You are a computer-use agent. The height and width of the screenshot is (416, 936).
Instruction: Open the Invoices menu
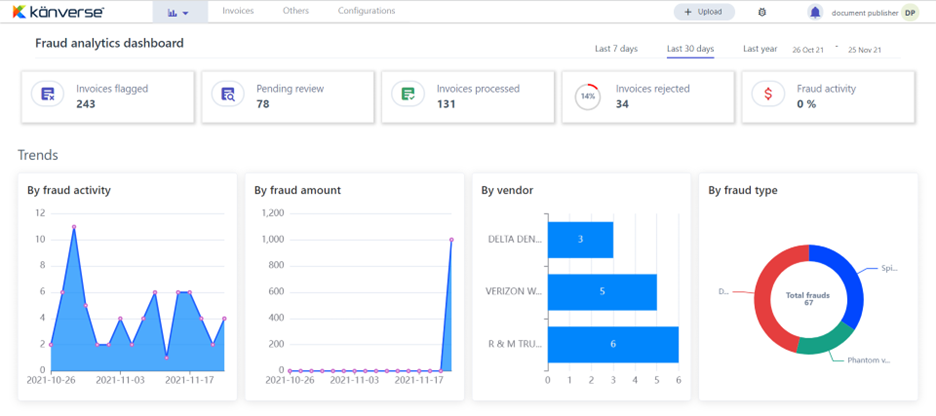click(238, 11)
